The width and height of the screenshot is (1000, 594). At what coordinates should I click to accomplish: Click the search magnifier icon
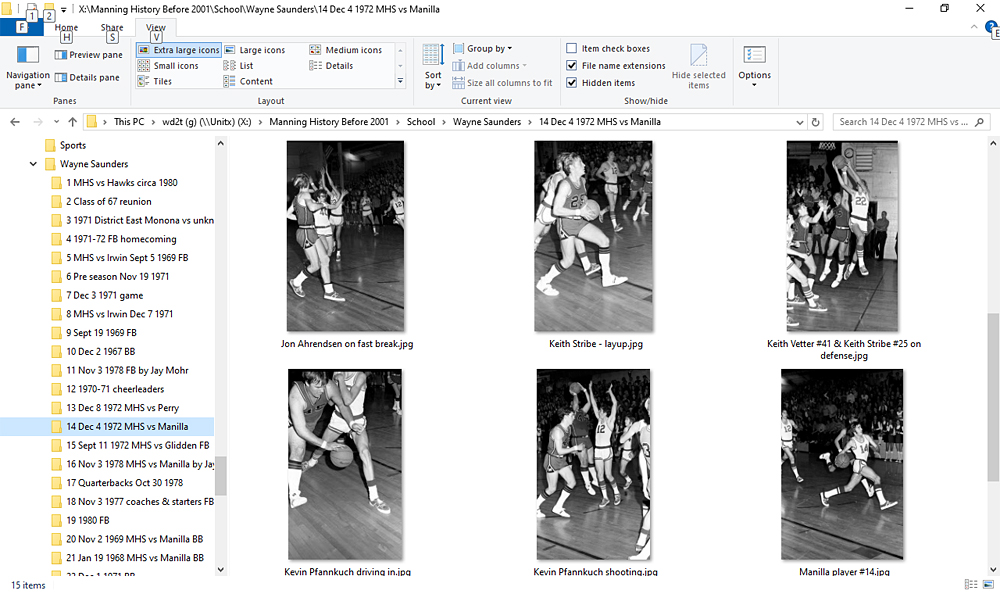(x=980, y=122)
